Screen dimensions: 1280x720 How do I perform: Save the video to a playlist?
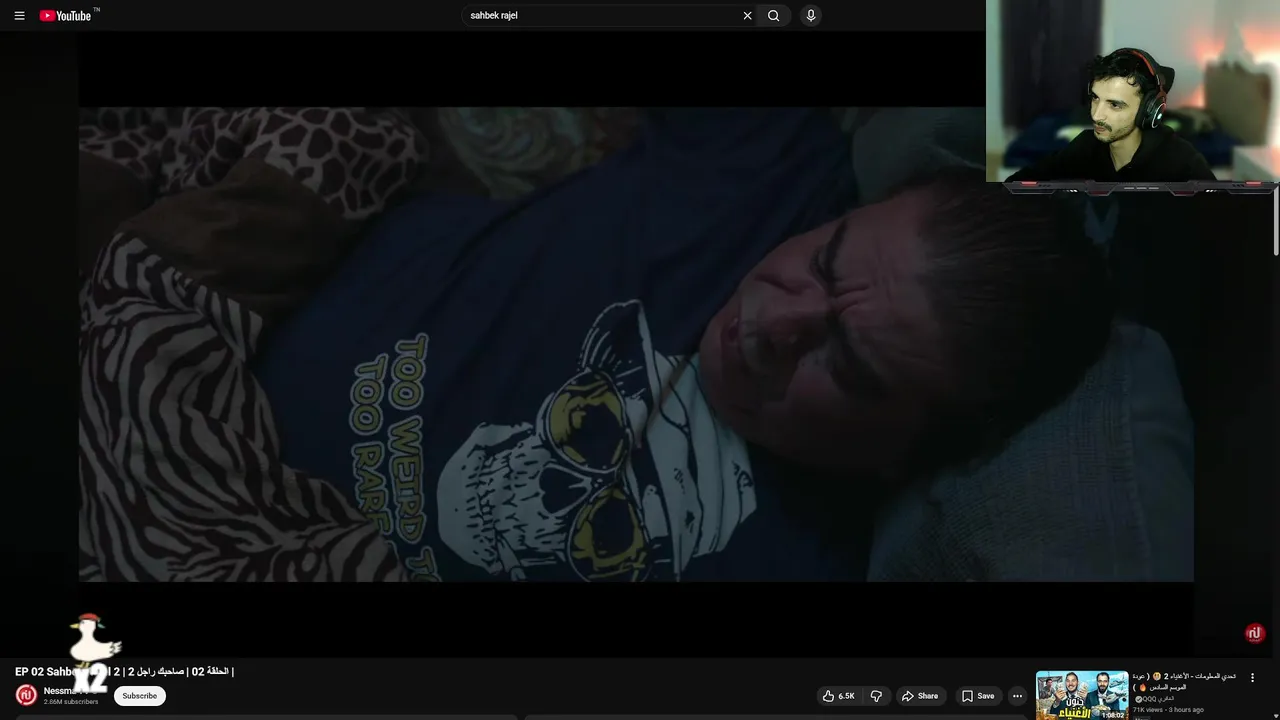tap(978, 696)
